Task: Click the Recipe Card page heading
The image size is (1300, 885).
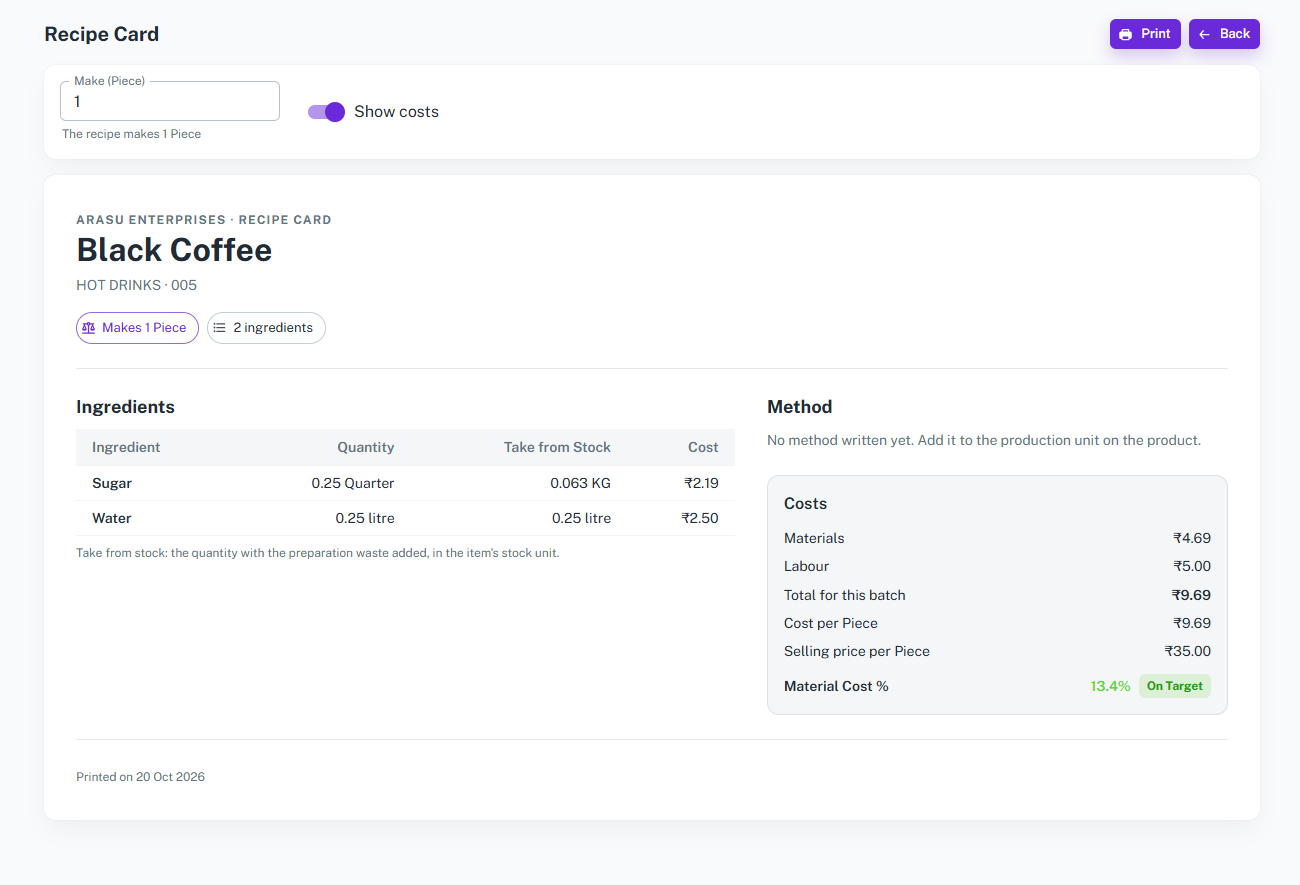Action: 102,34
